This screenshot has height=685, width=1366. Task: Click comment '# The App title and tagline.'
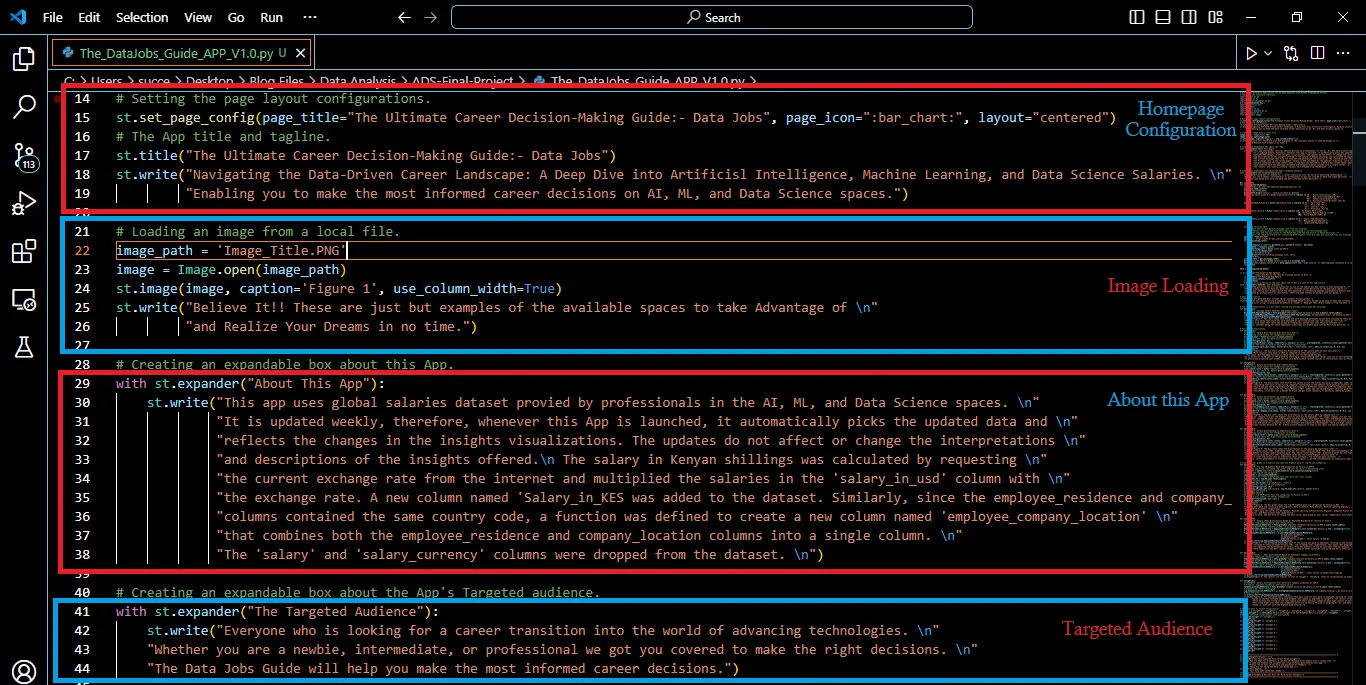(x=222, y=137)
